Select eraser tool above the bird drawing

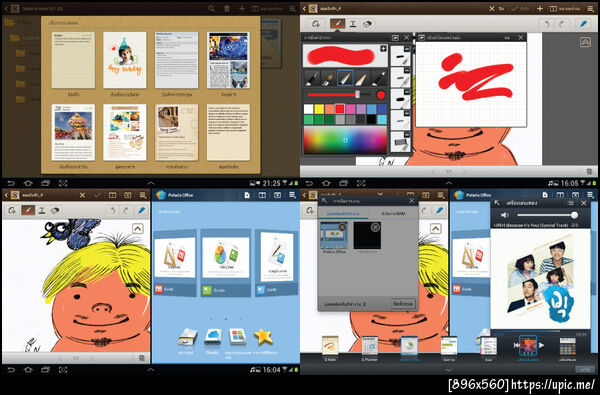point(55,210)
